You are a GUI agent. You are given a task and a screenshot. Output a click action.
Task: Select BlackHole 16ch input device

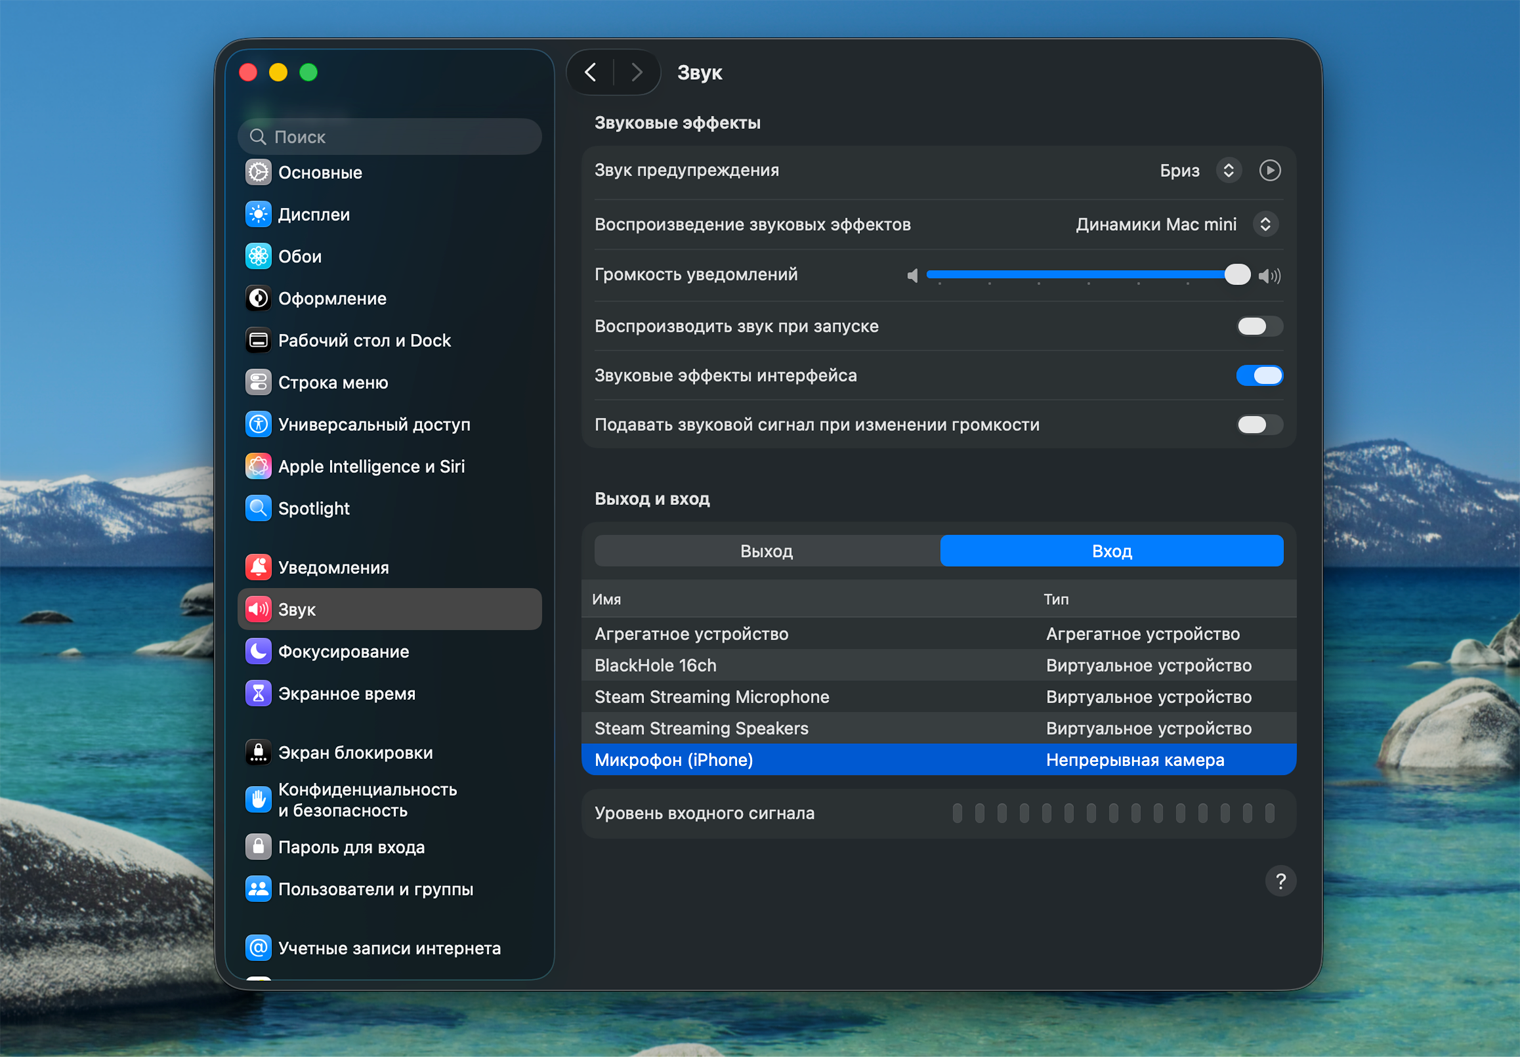939,665
